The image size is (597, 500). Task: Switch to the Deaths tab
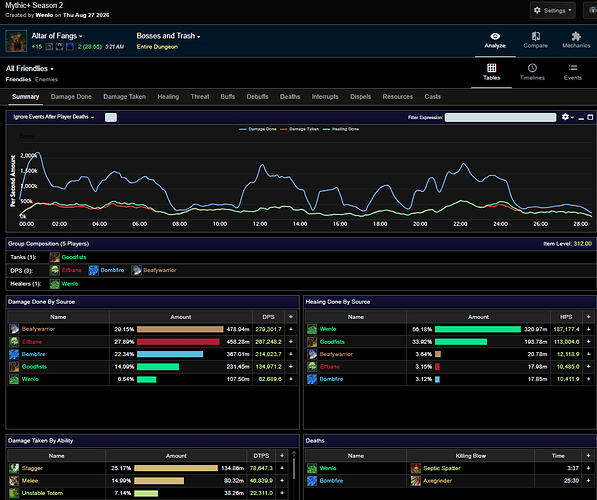coord(290,97)
